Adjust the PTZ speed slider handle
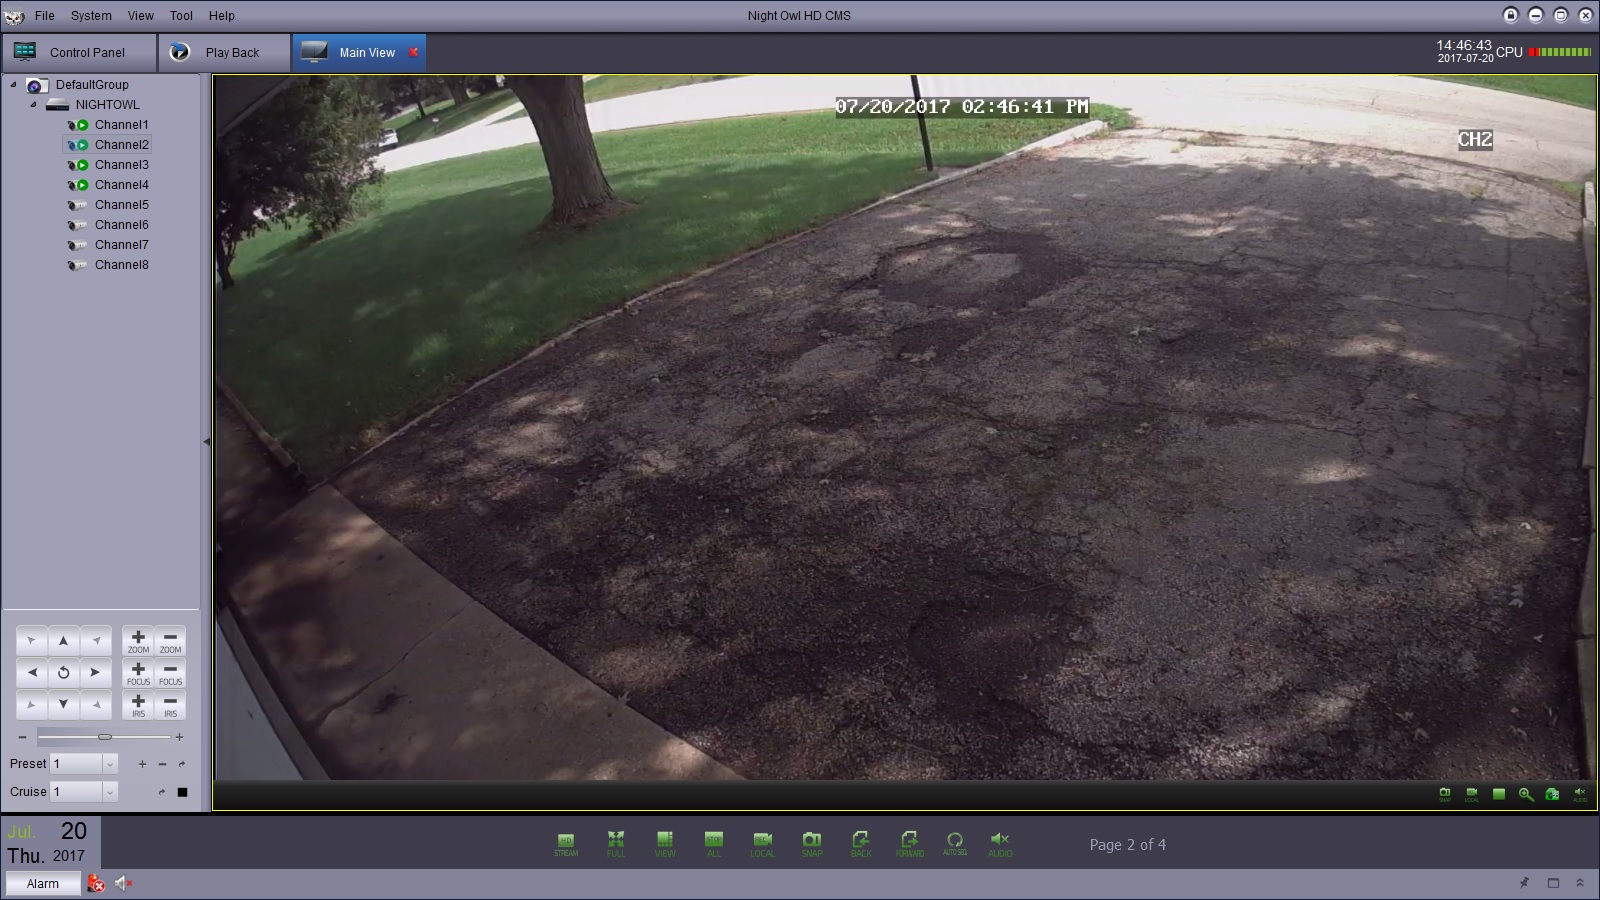 tap(105, 737)
